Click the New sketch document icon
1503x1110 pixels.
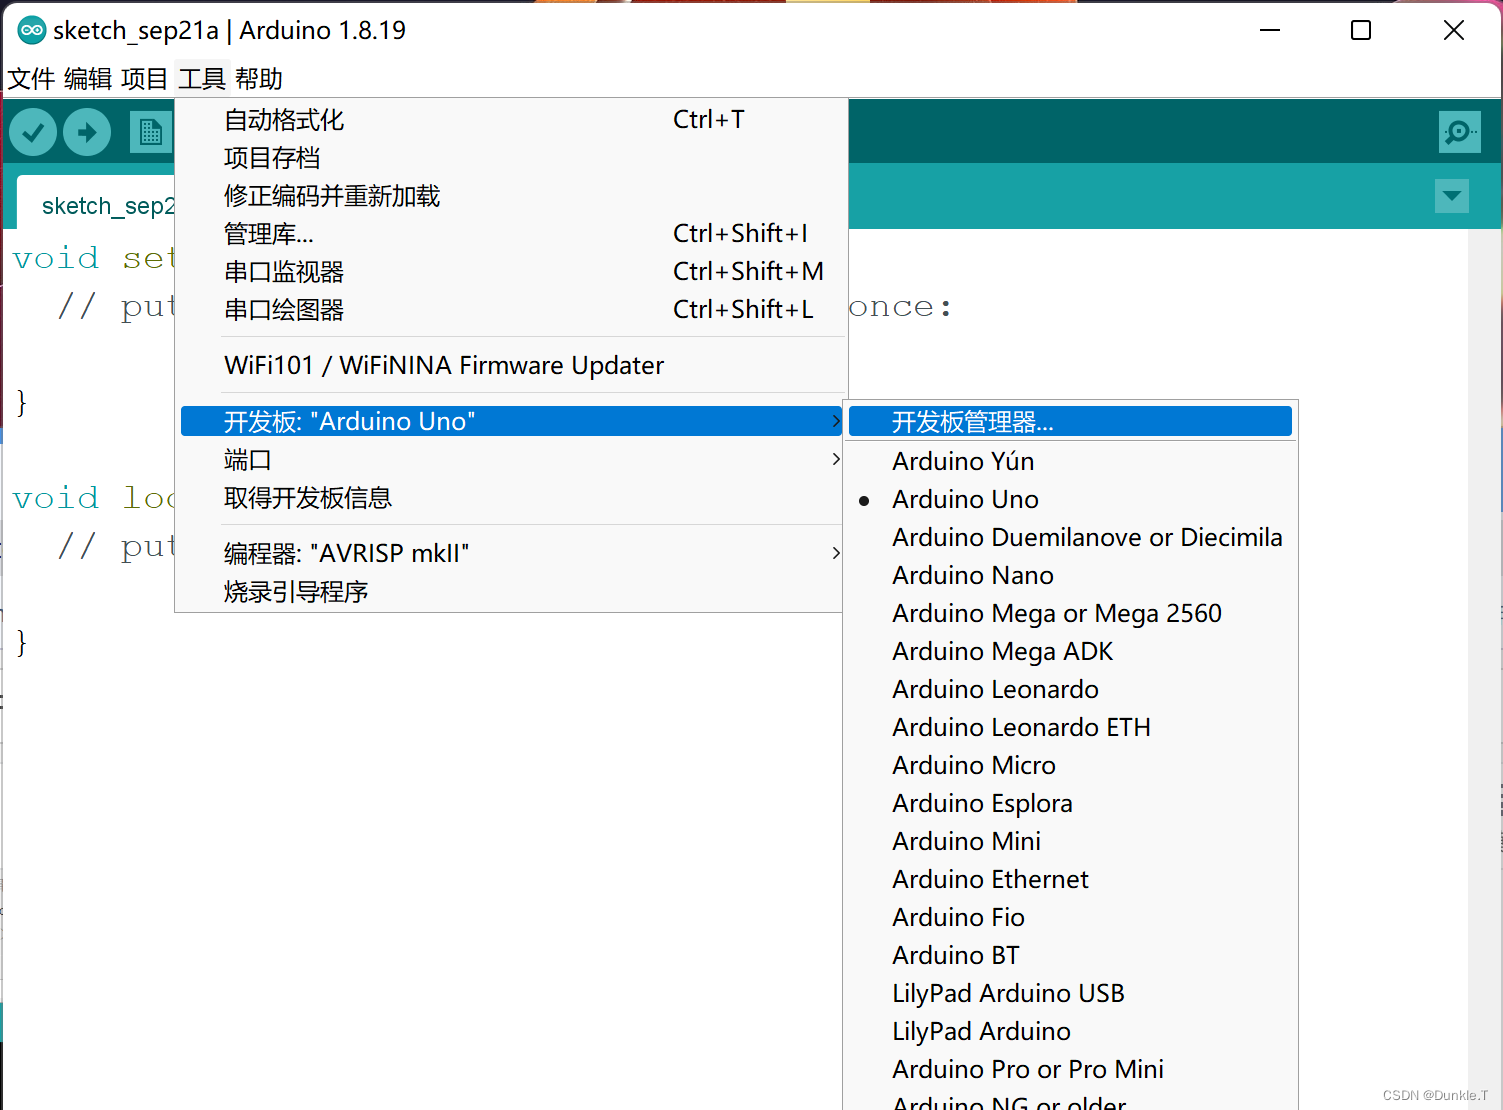tap(151, 132)
